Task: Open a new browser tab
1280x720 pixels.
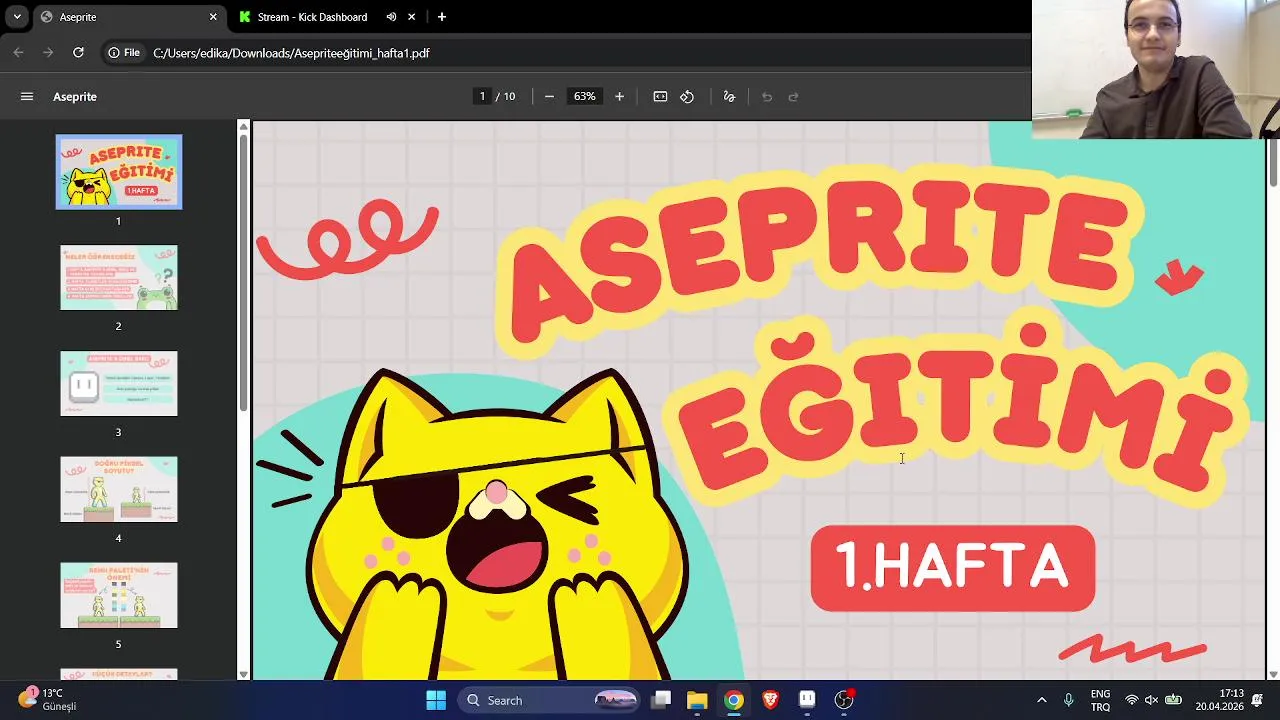Action: point(442,17)
